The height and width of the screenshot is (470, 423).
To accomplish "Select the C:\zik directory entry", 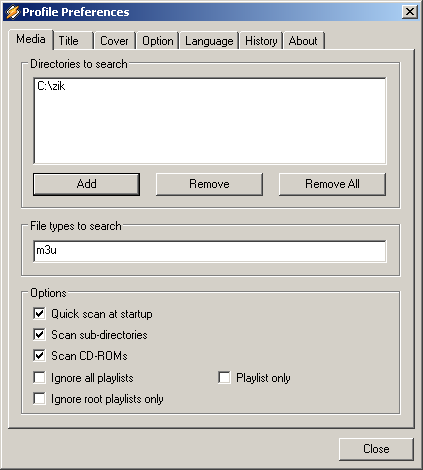I will (x=51, y=86).
